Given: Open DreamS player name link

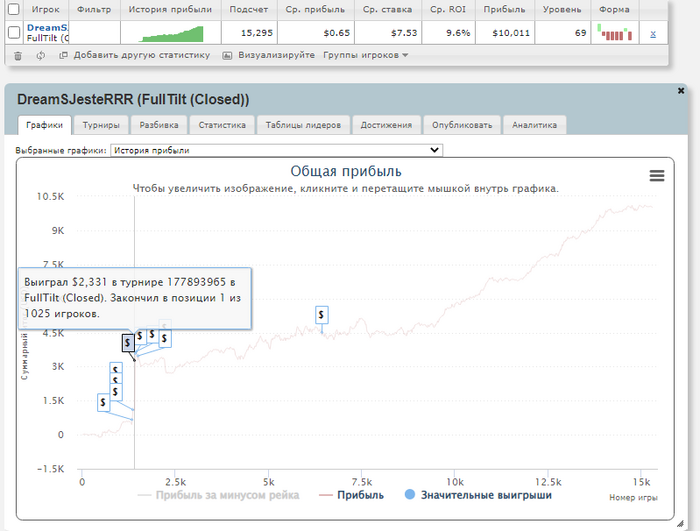Looking at the screenshot, I should 47,28.
